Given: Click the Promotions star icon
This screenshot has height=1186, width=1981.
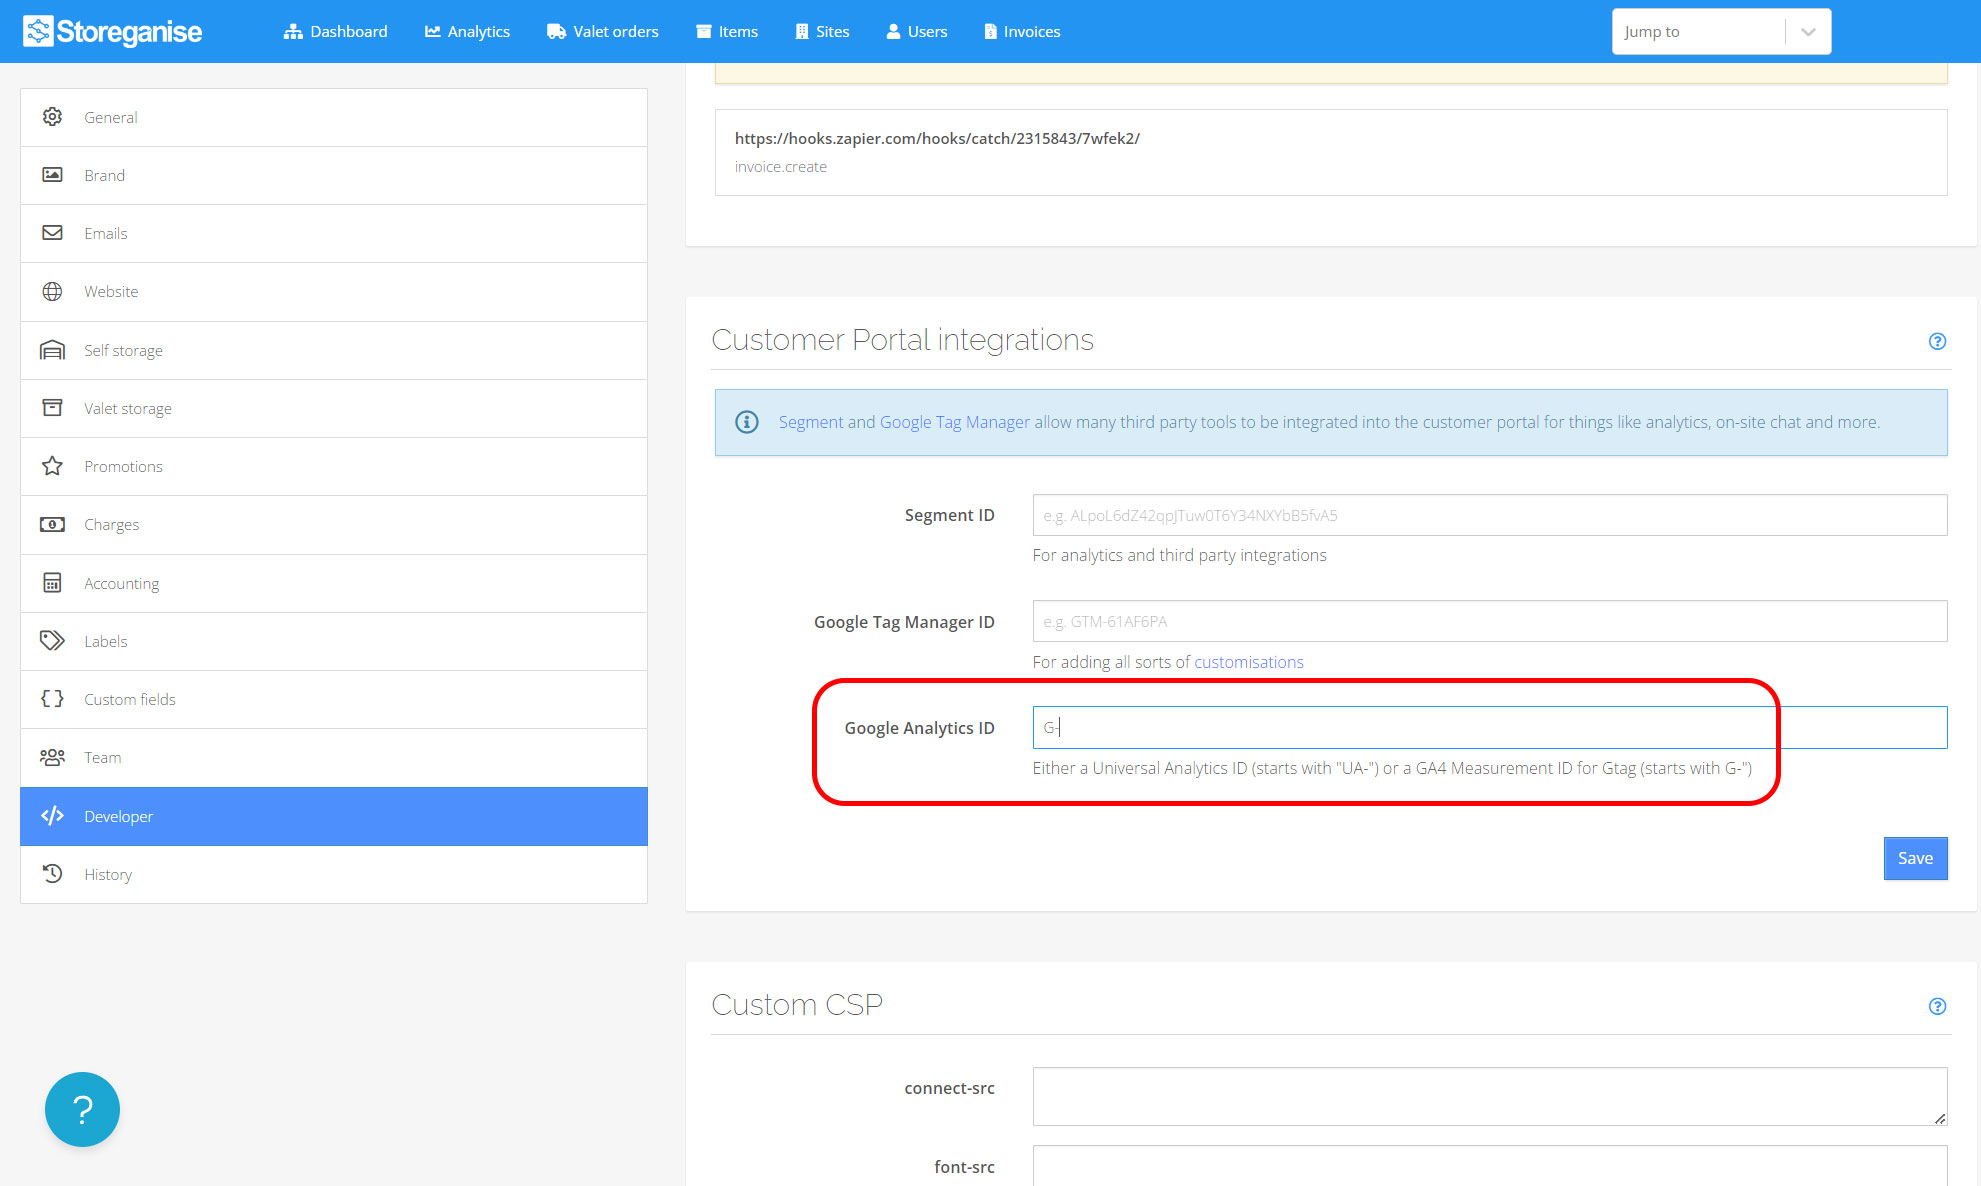Looking at the screenshot, I should point(52,466).
